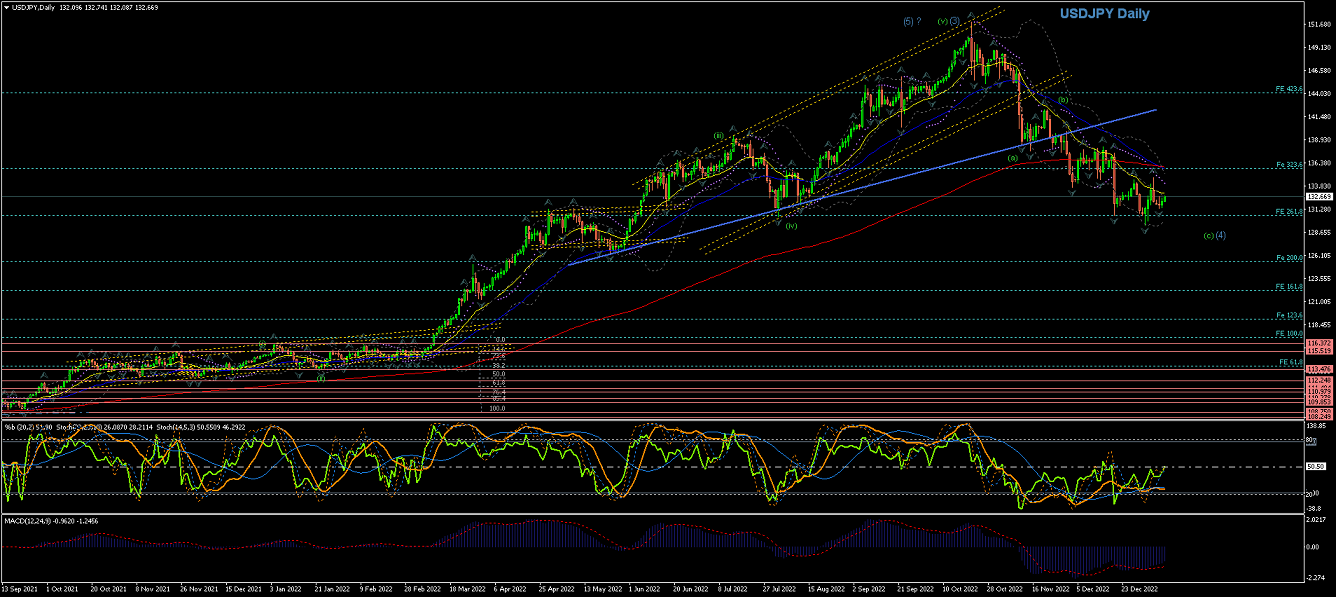Click the 16 Nov 2022 date label
This screenshot has width=1336, height=597.
pos(1052,590)
